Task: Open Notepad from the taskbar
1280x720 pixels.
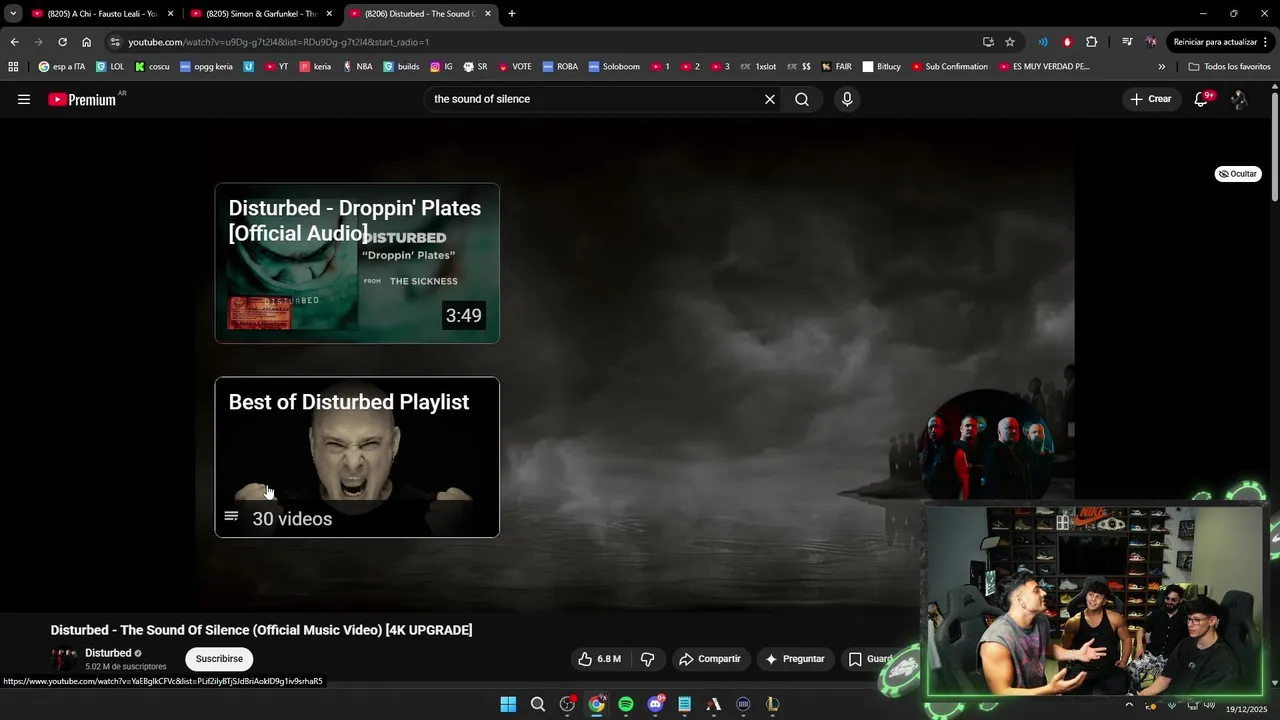Action: point(685,704)
